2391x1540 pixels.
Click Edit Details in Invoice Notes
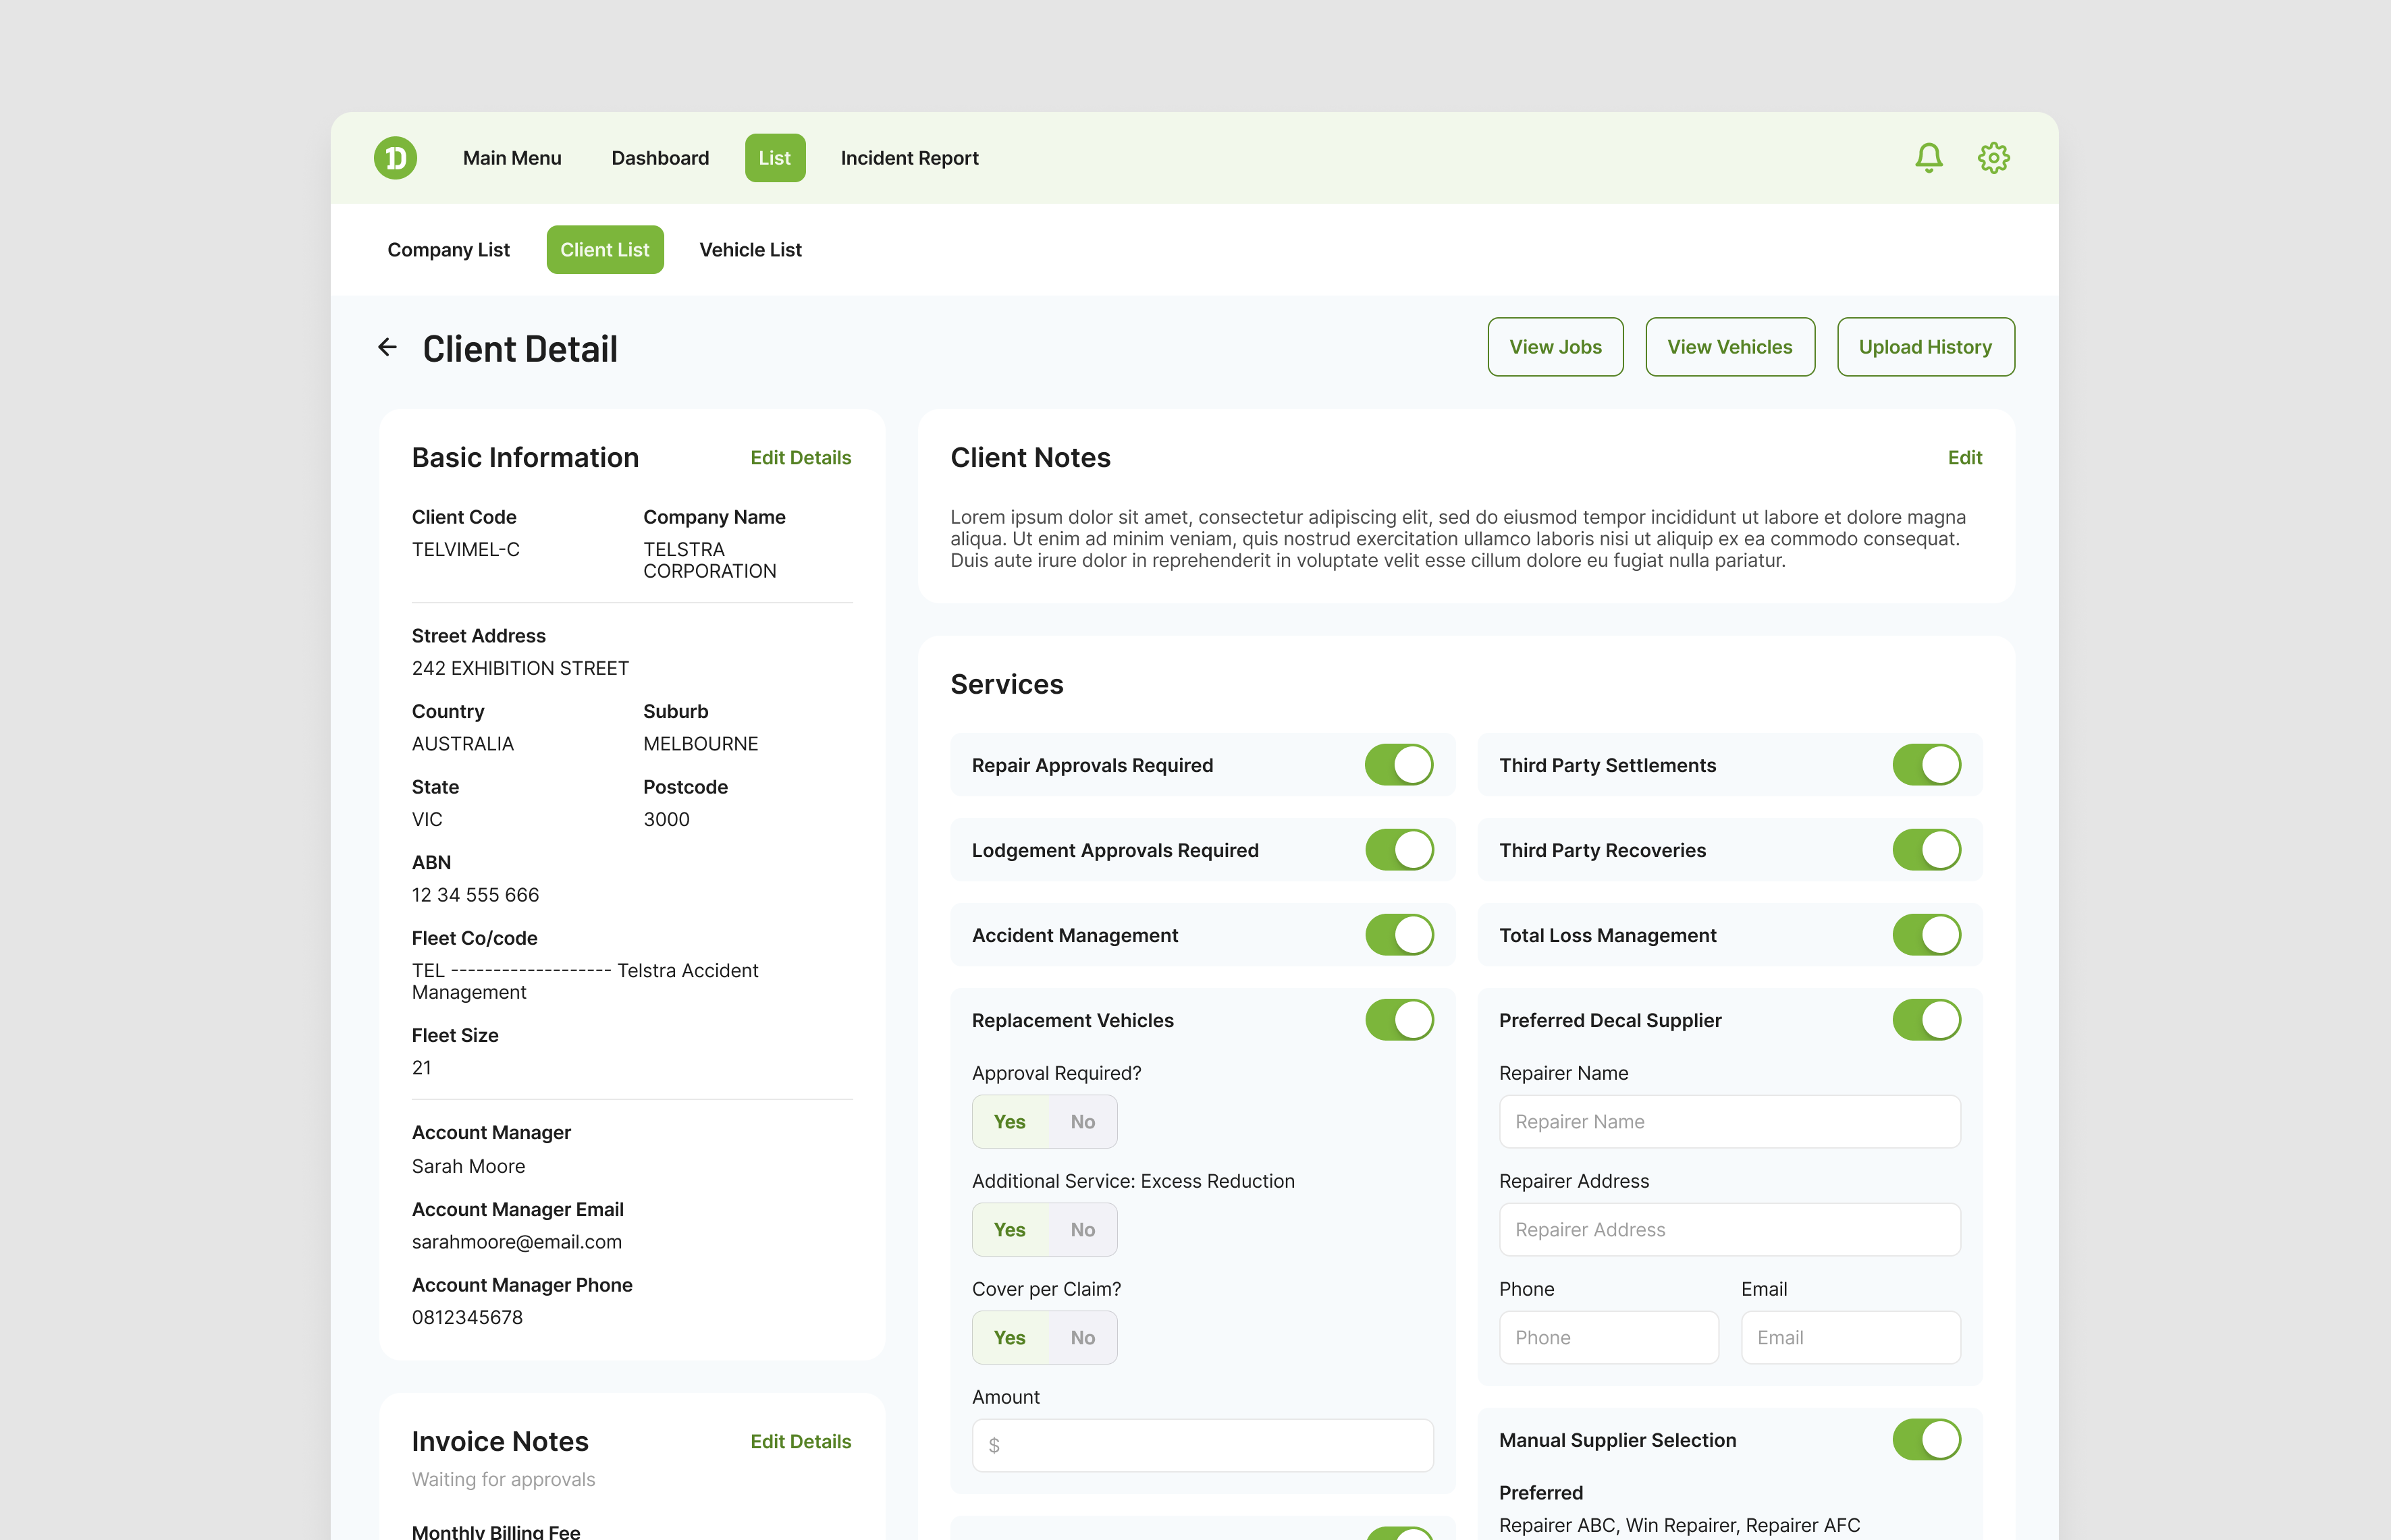[801, 1442]
